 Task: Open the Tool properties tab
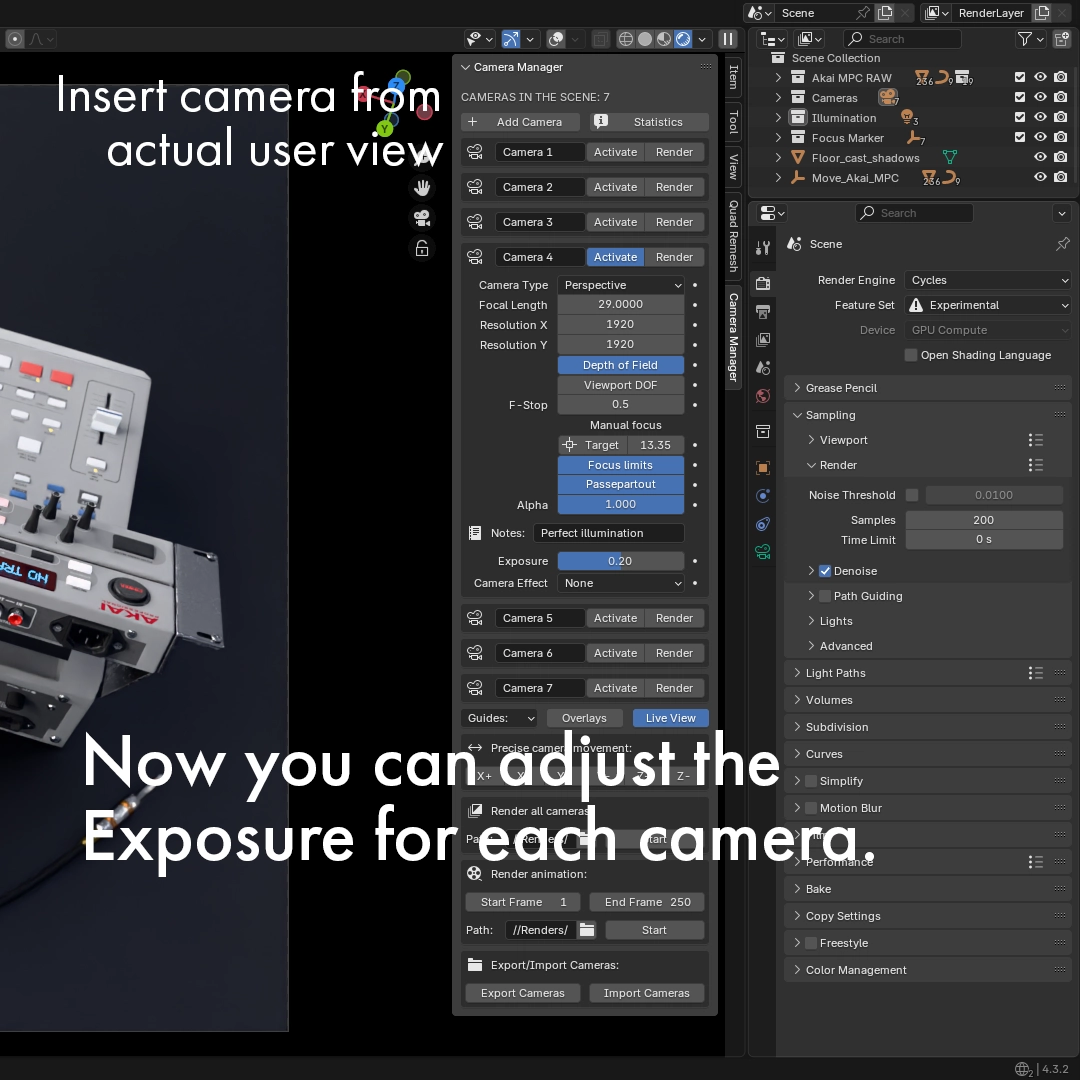(x=762, y=248)
